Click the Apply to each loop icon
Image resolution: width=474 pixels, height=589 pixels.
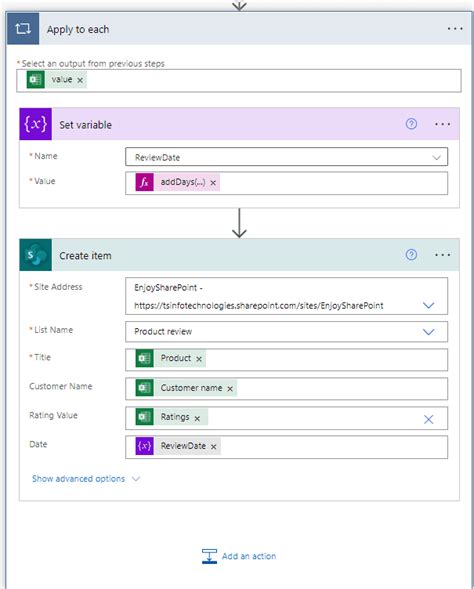[23, 29]
